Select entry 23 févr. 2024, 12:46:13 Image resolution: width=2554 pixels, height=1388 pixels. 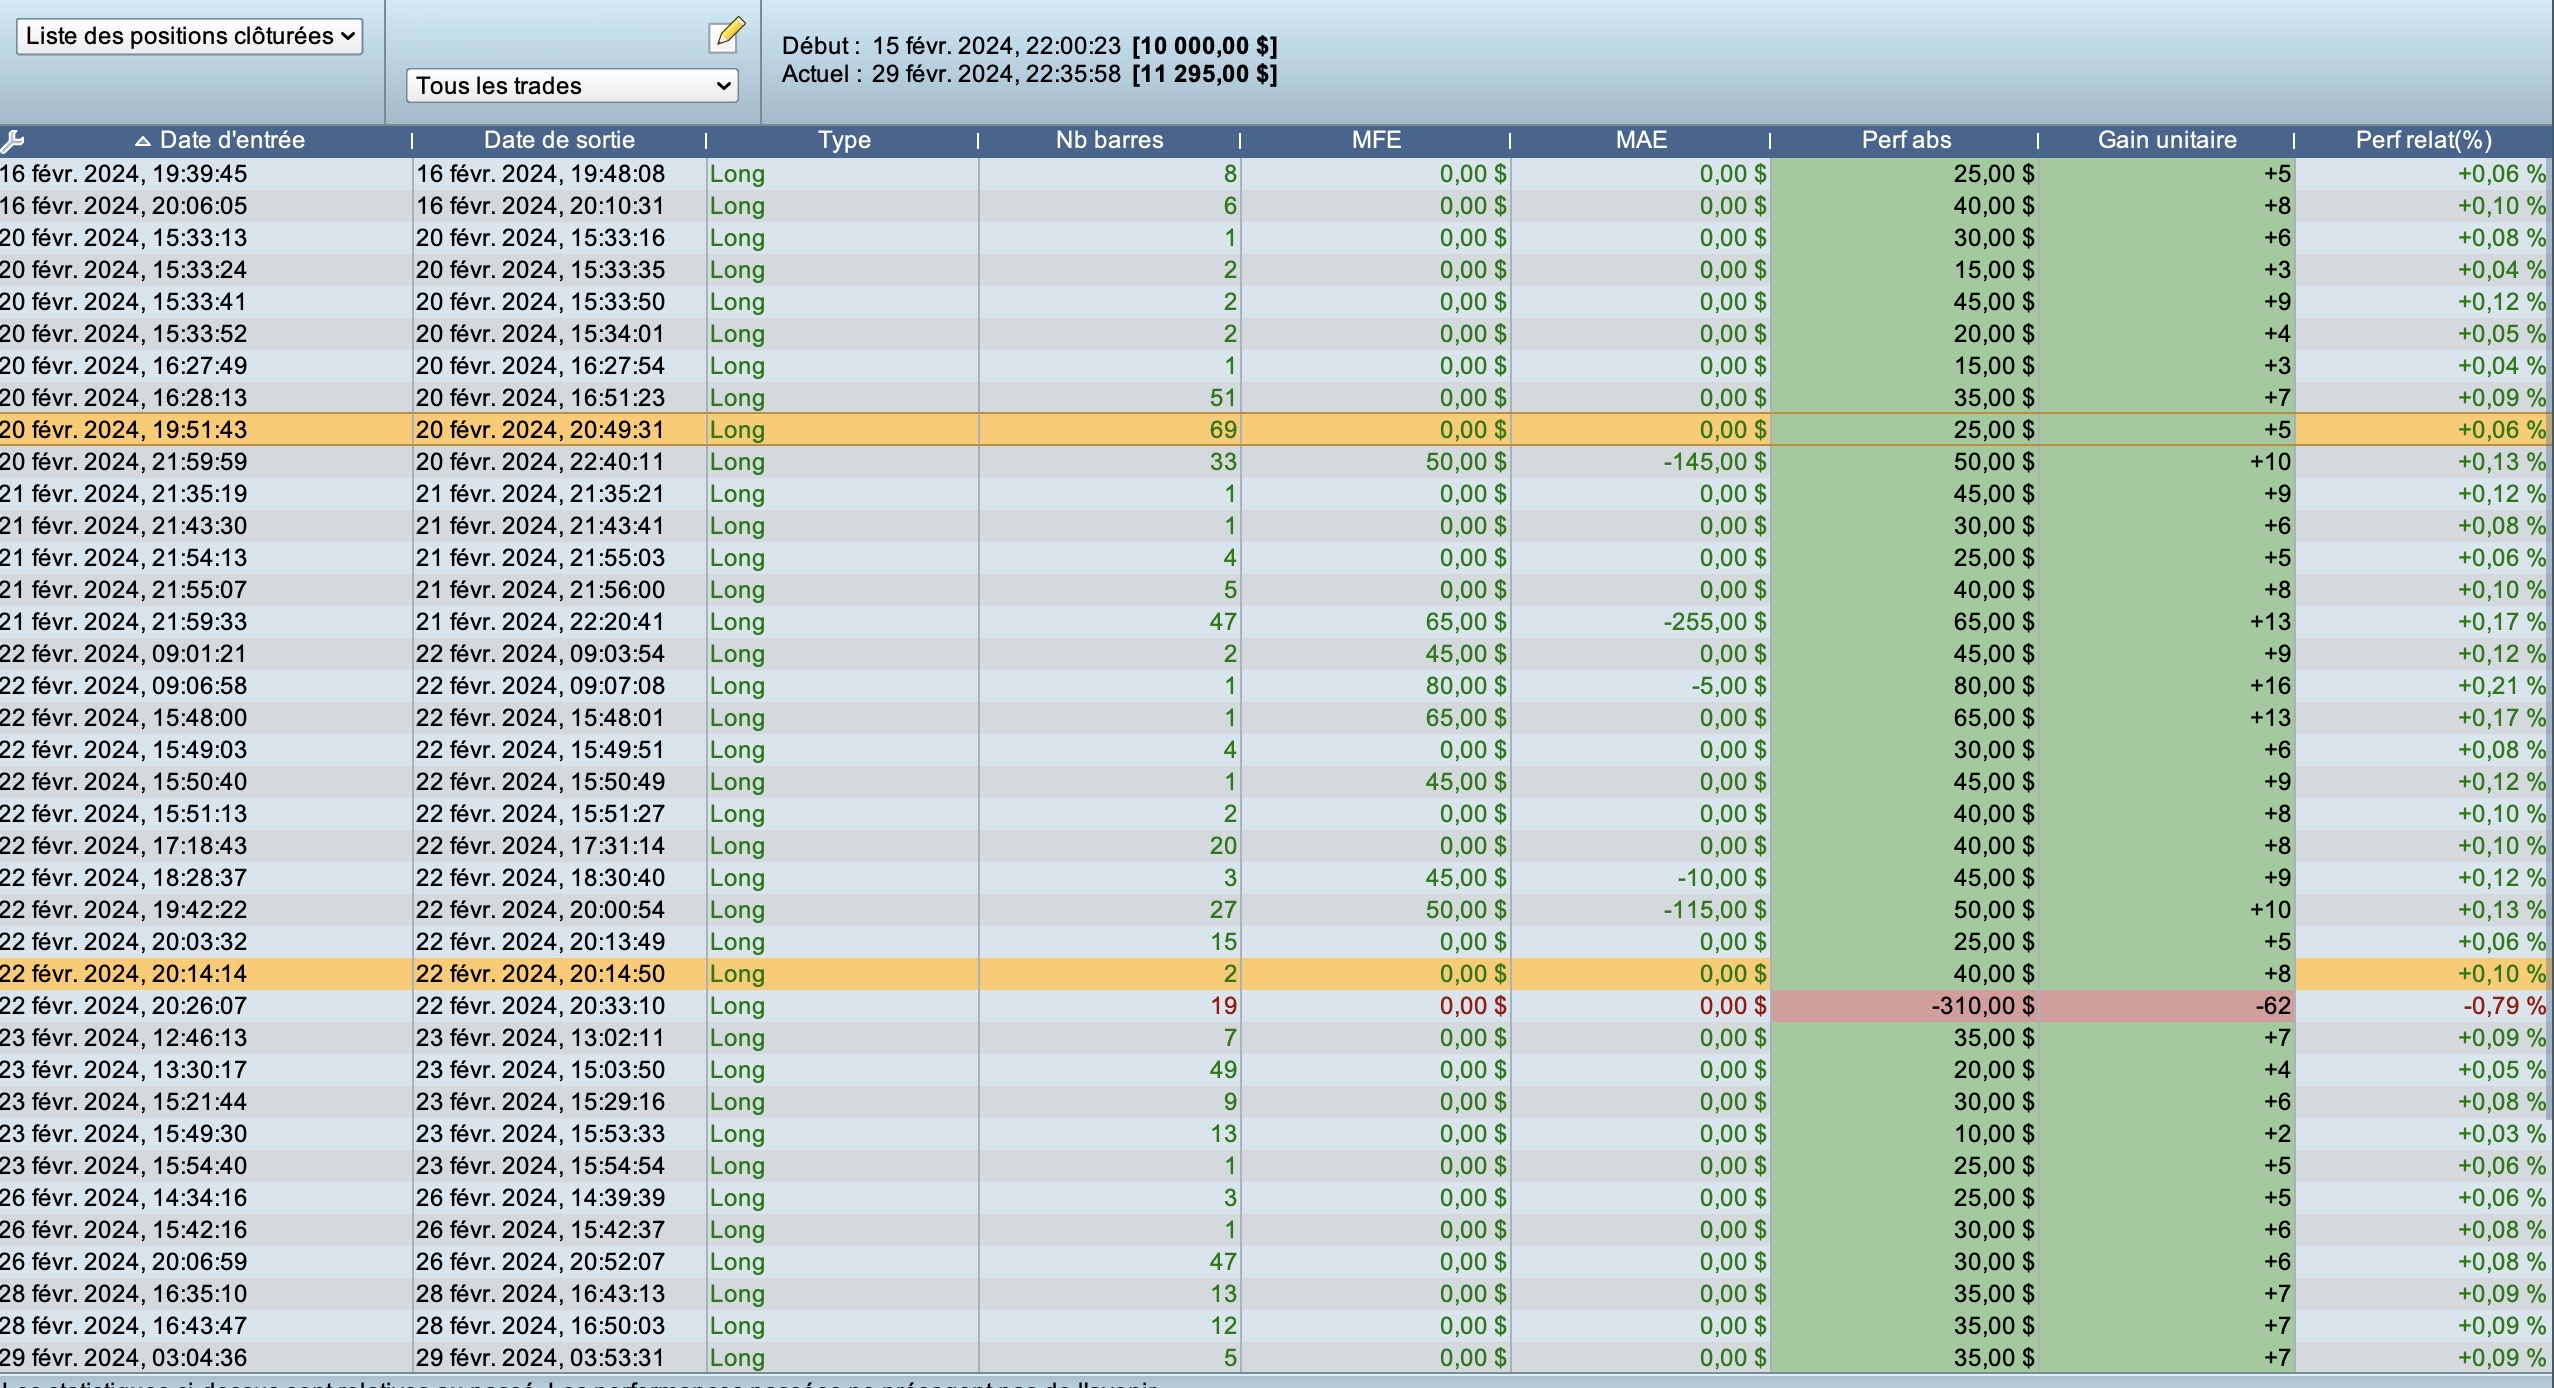(124, 1038)
